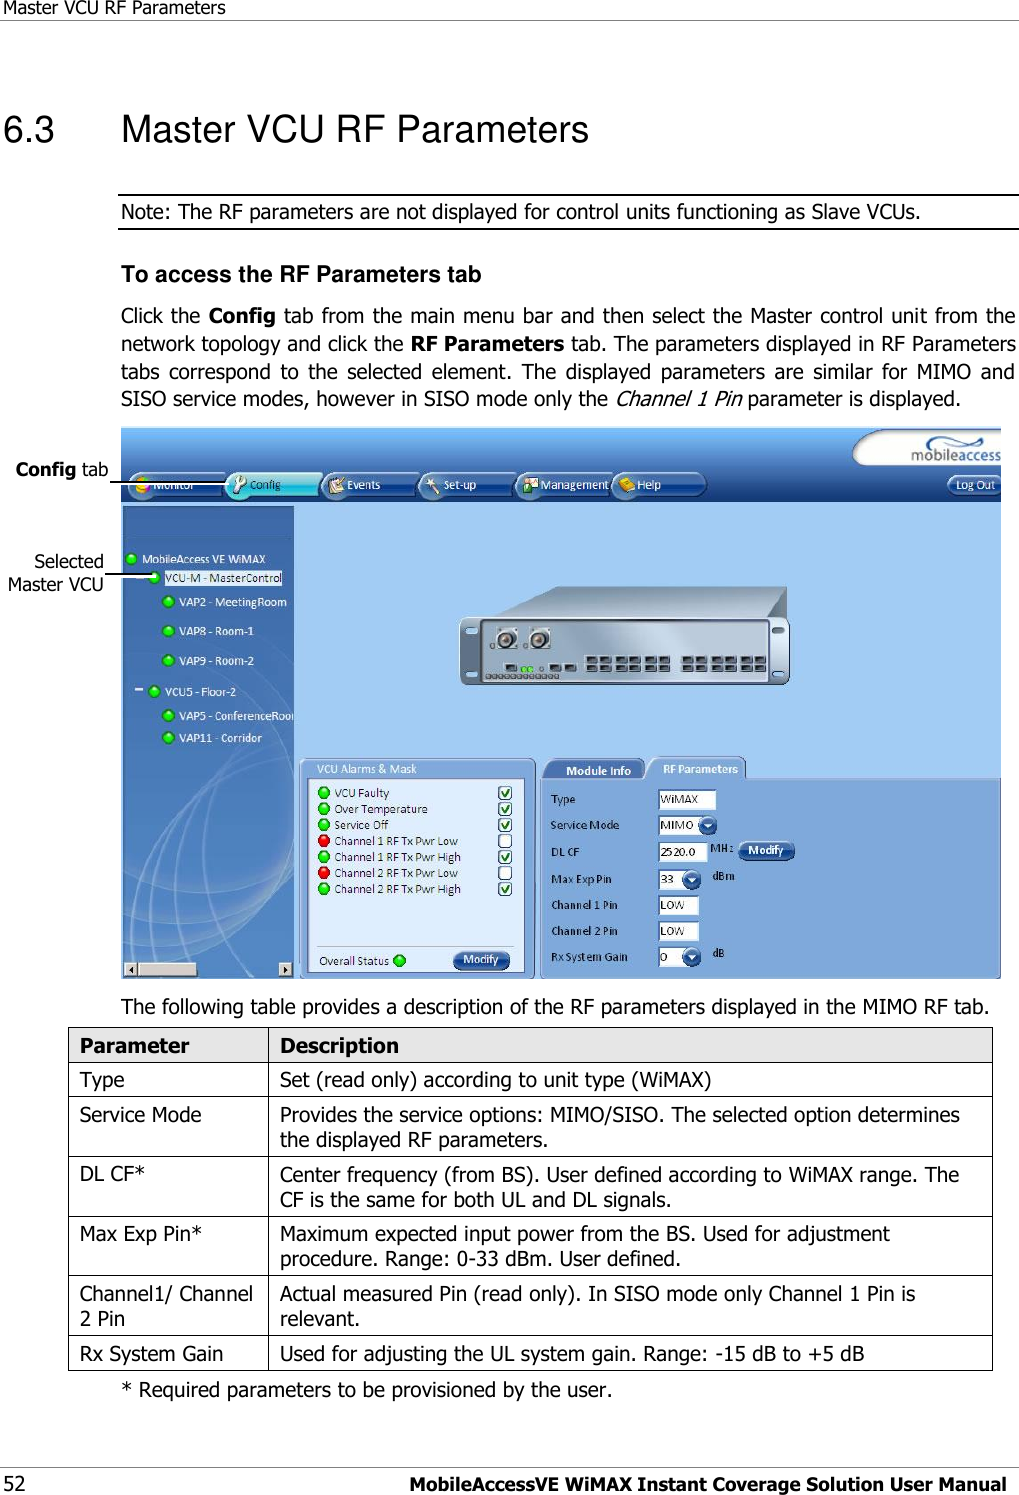Screen dimensions: 1019x1495
Task: Click the VCU device image
Action: pos(624,637)
